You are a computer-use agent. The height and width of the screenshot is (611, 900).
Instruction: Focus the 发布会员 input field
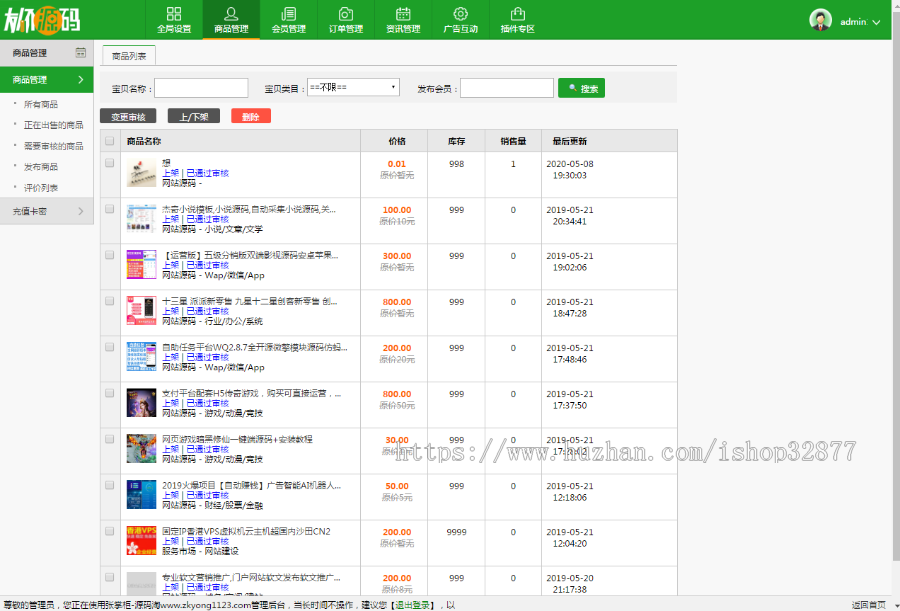tap(507, 88)
